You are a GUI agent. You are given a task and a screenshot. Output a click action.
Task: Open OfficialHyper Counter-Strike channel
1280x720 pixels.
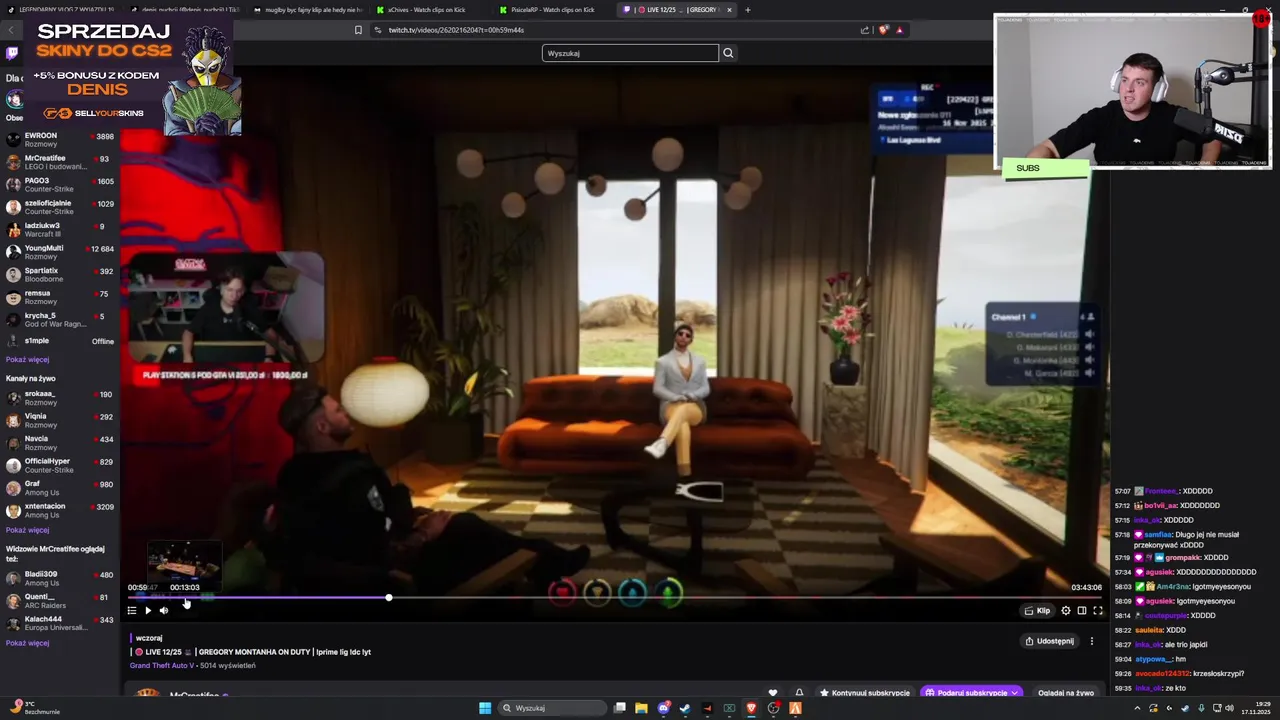pyautogui.click(x=60, y=465)
